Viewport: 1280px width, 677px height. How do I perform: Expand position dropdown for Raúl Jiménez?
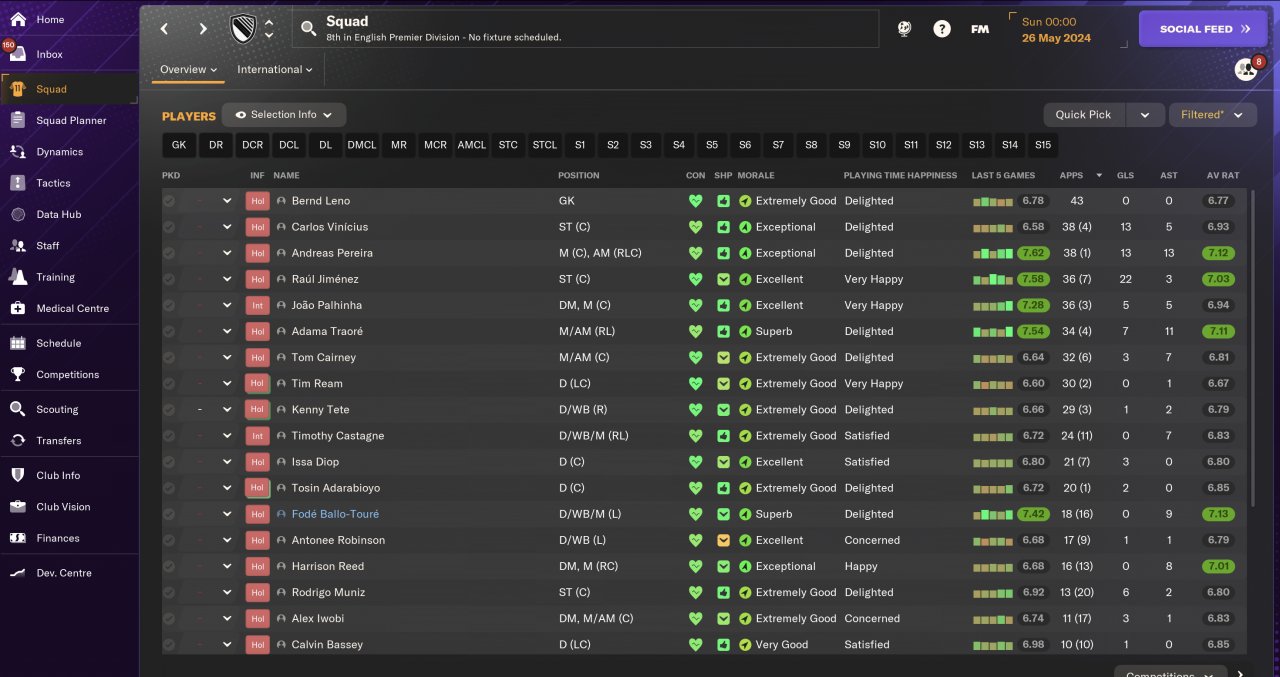point(227,279)
